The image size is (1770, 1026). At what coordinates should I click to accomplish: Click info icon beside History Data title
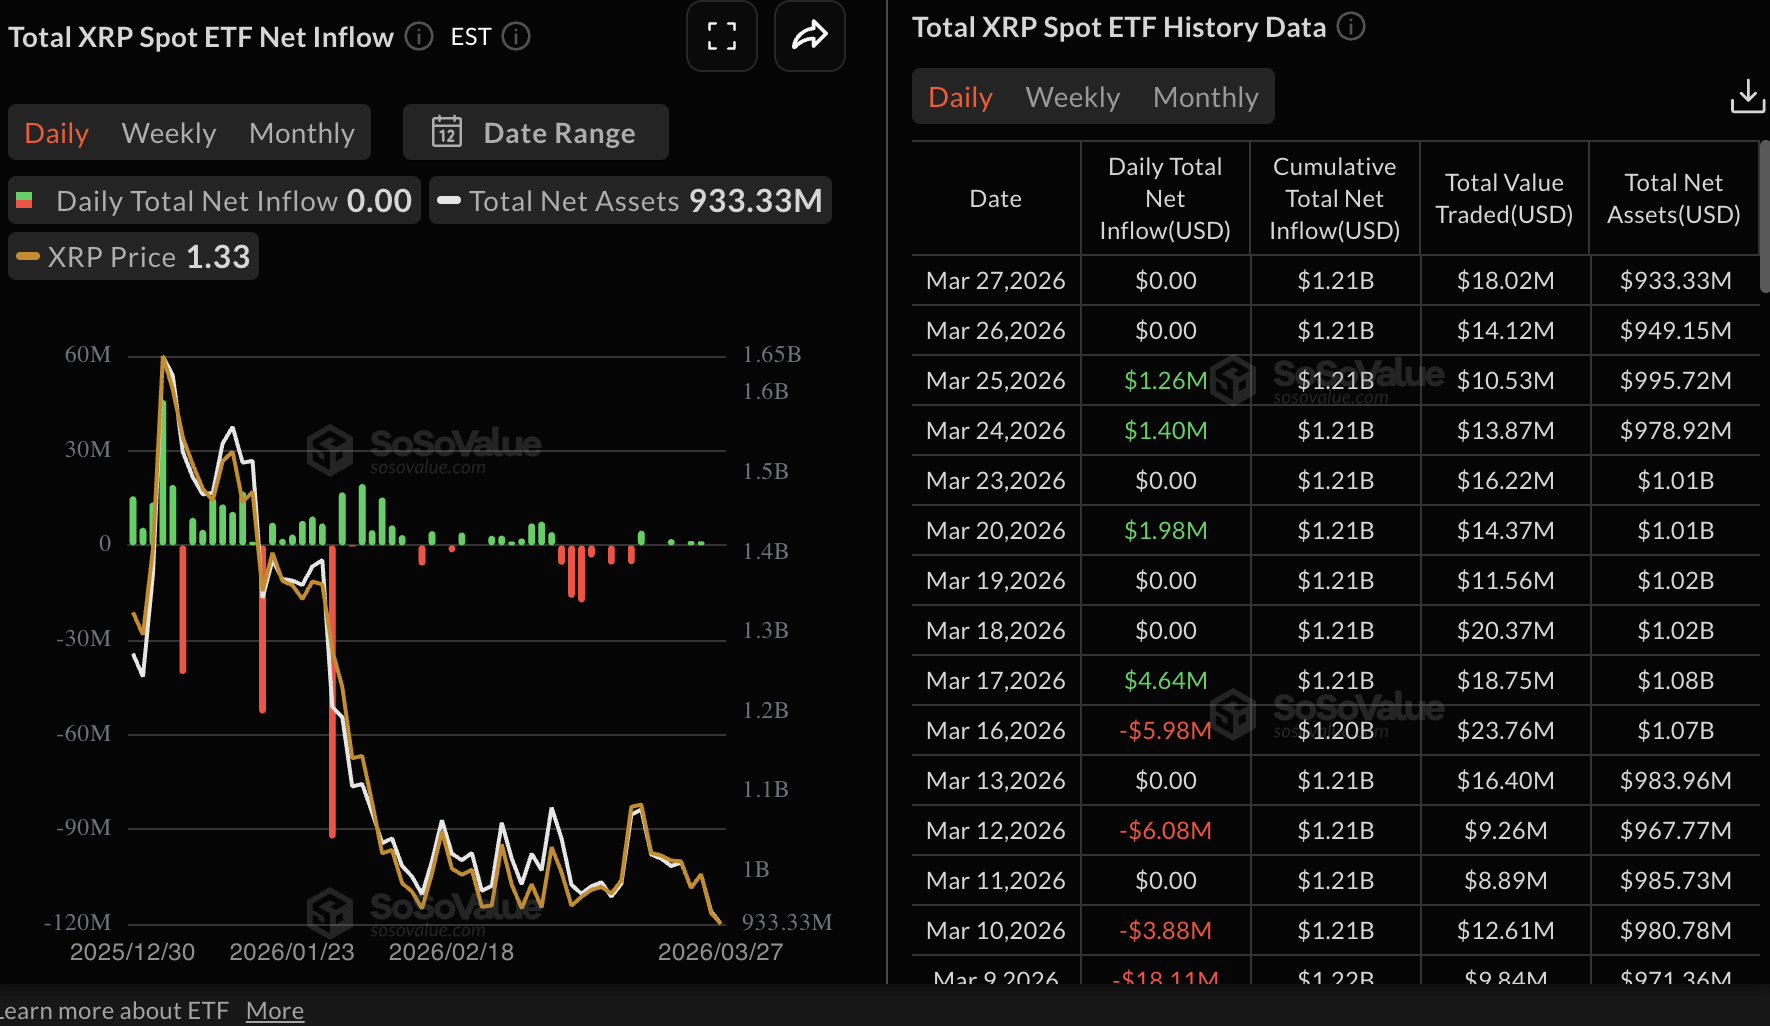coord(1351,27)
